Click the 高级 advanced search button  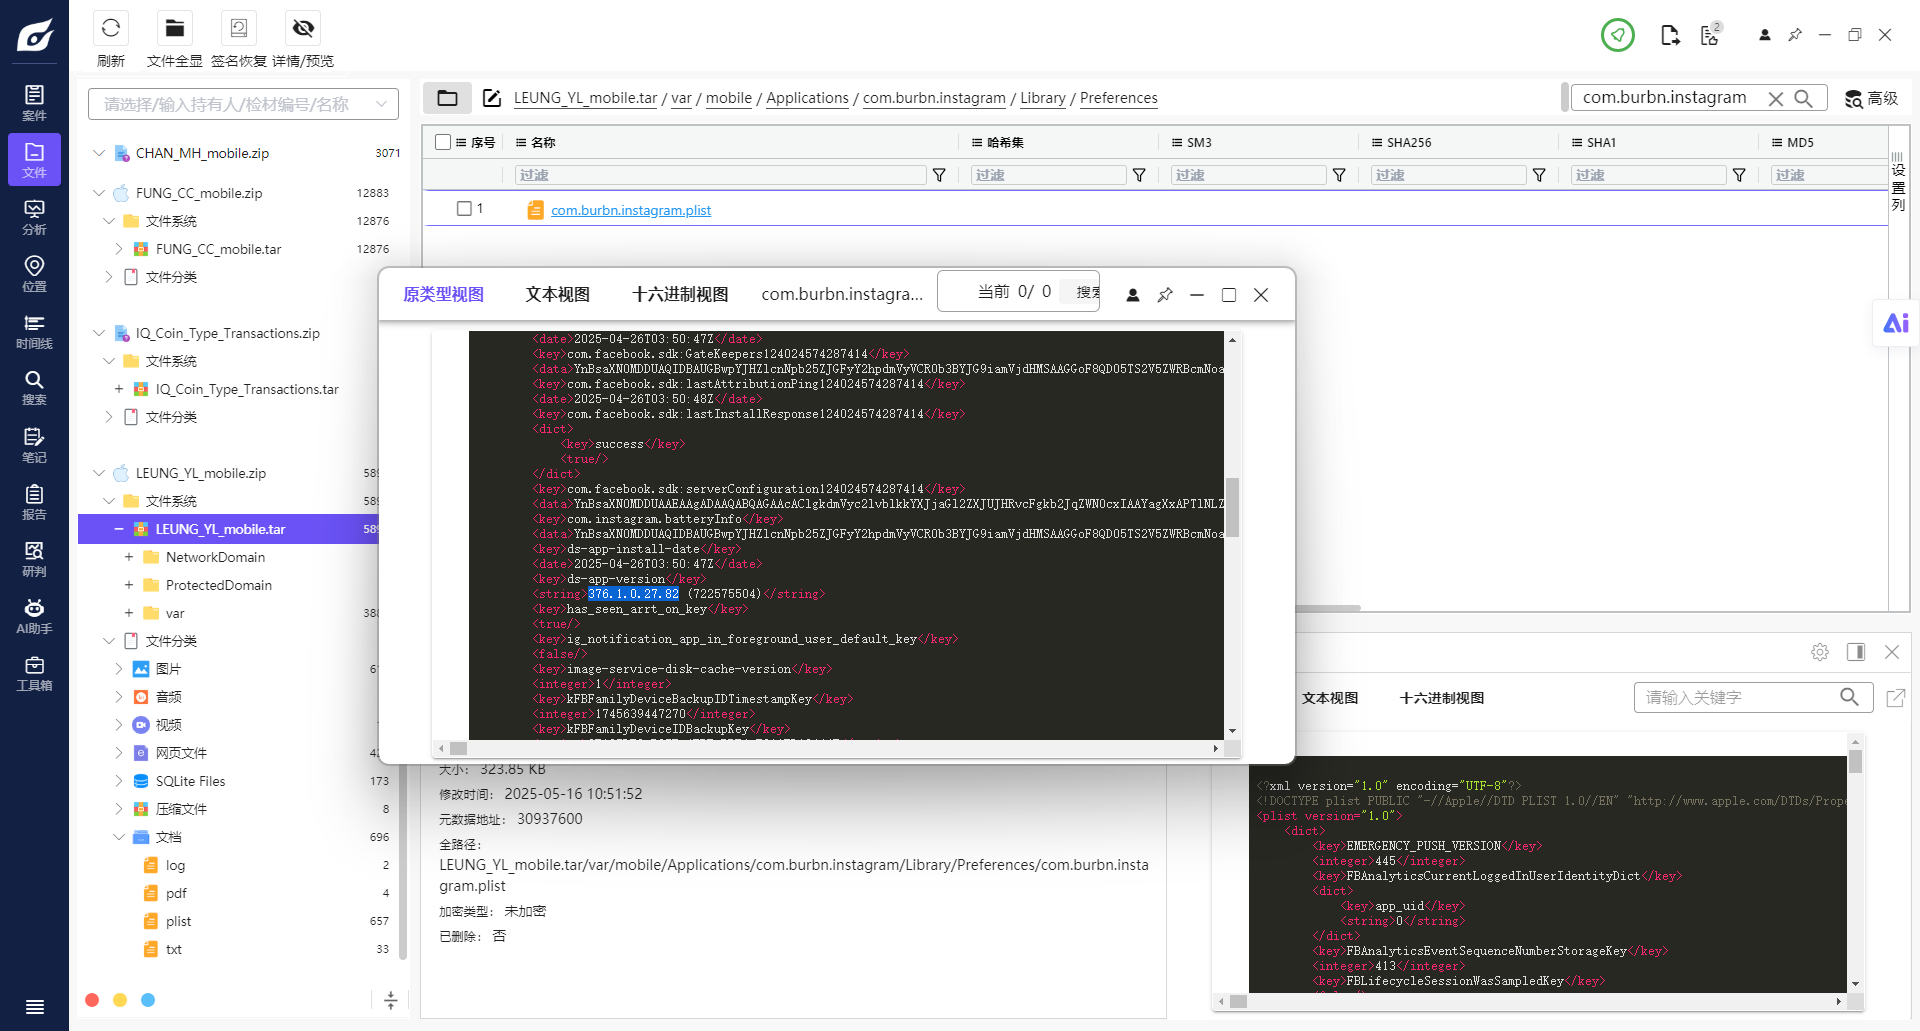point(1871,98)
